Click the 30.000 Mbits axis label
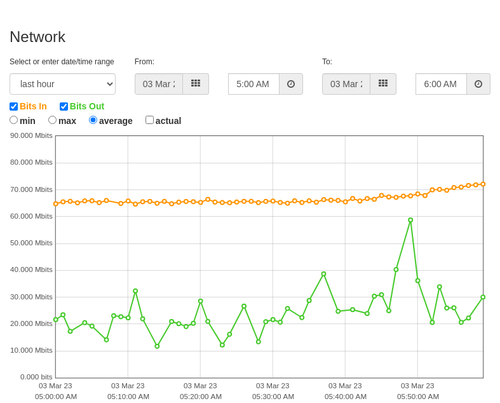The height and width of the screenshot is (403, 500). (31, 297)
